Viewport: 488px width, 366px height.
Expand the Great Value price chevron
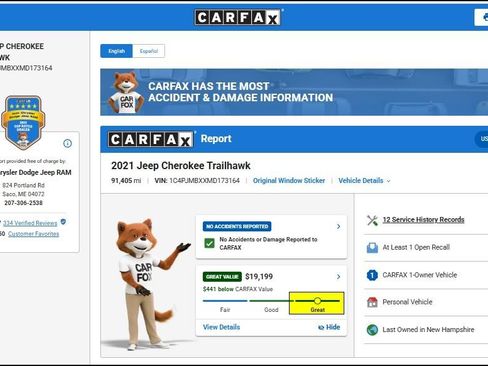[338, 277]
